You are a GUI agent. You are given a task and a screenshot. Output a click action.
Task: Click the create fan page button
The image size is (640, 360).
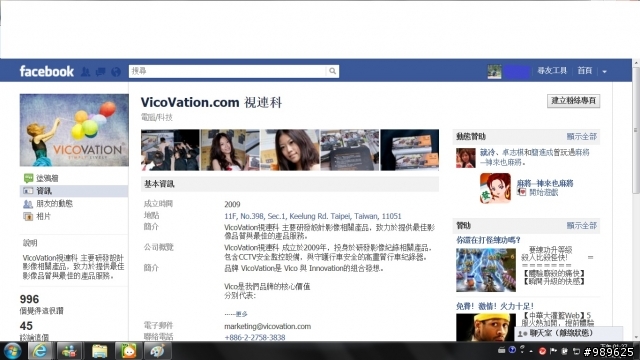tap(573, 100)
